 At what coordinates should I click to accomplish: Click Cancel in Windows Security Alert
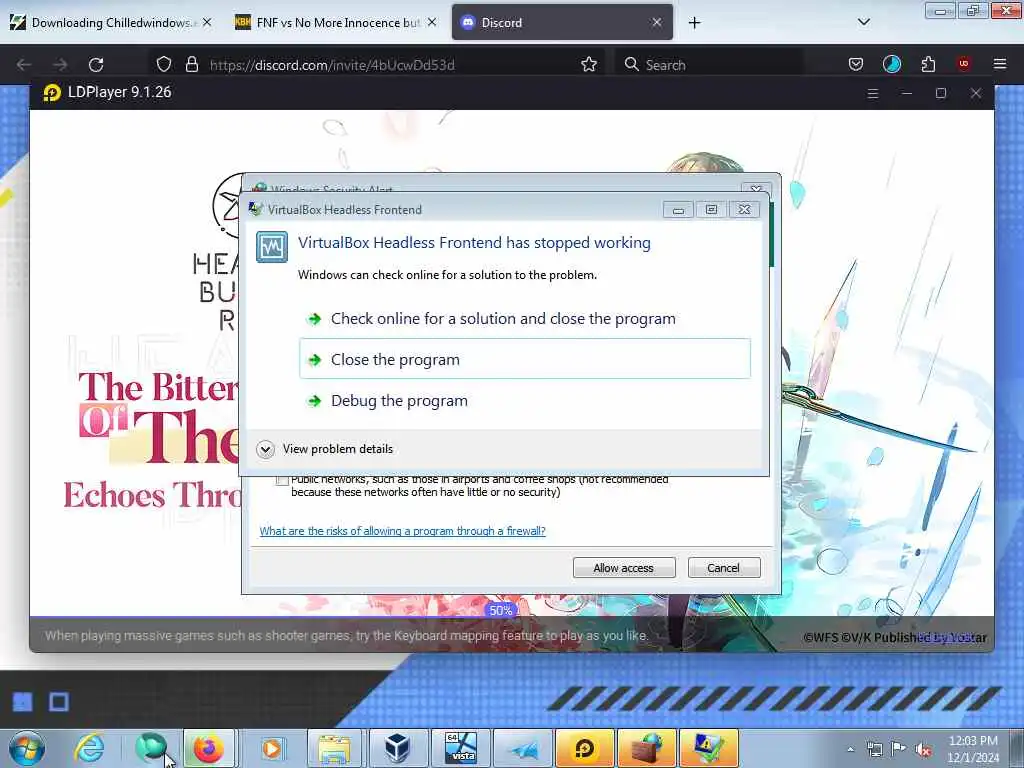(x=724, y=568)
